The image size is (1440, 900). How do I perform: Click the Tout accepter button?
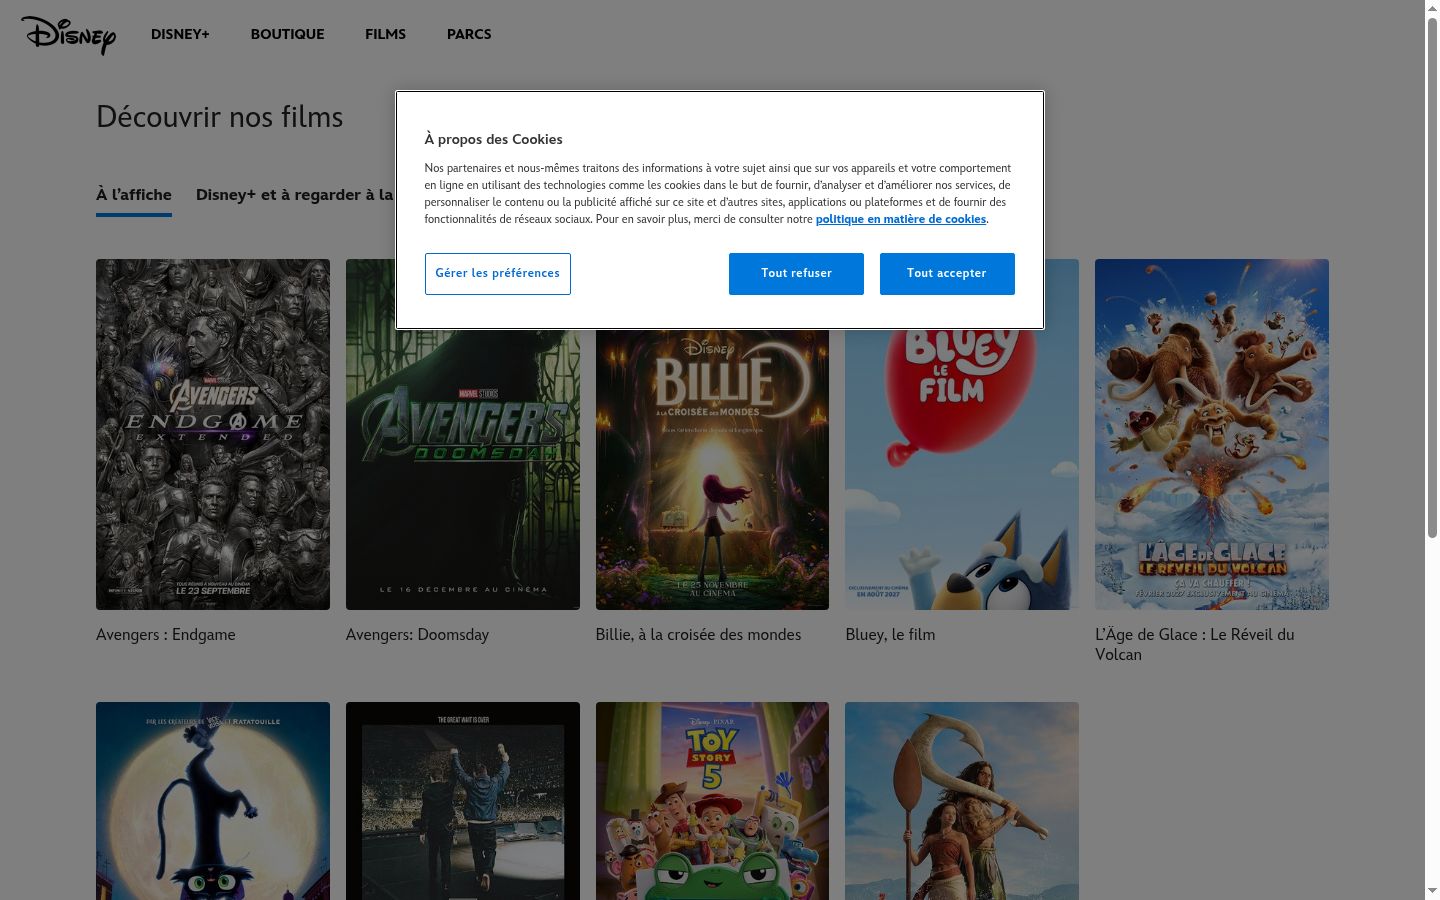tap(947, 274)
